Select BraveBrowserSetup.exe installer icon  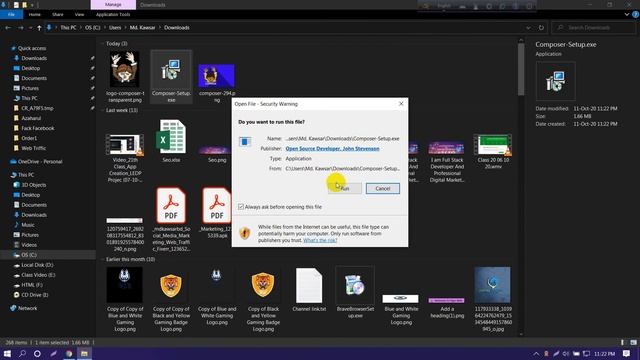(x=354, y=285)
